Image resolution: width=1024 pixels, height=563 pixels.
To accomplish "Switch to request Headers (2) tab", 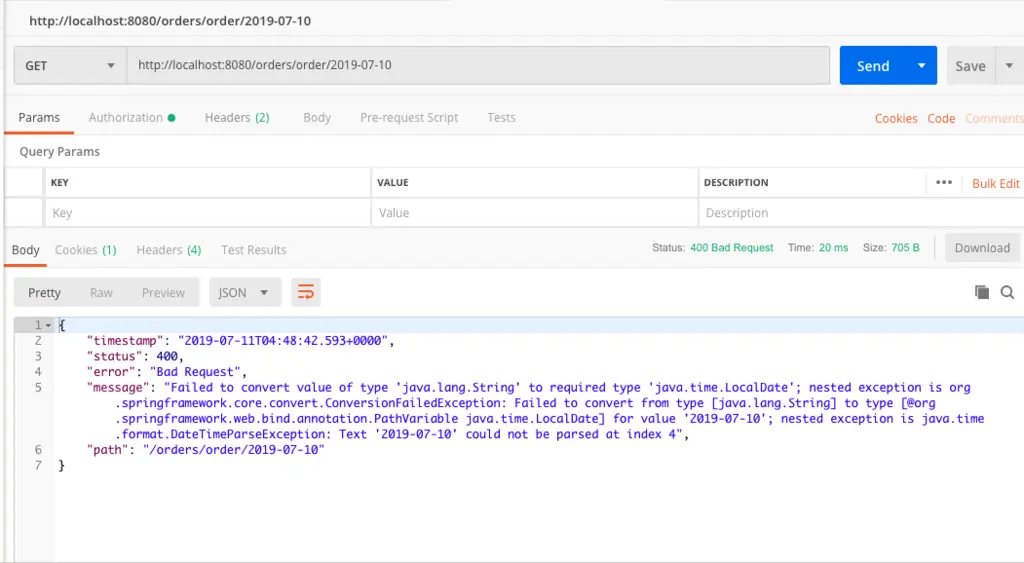I will tap(237, 118).
